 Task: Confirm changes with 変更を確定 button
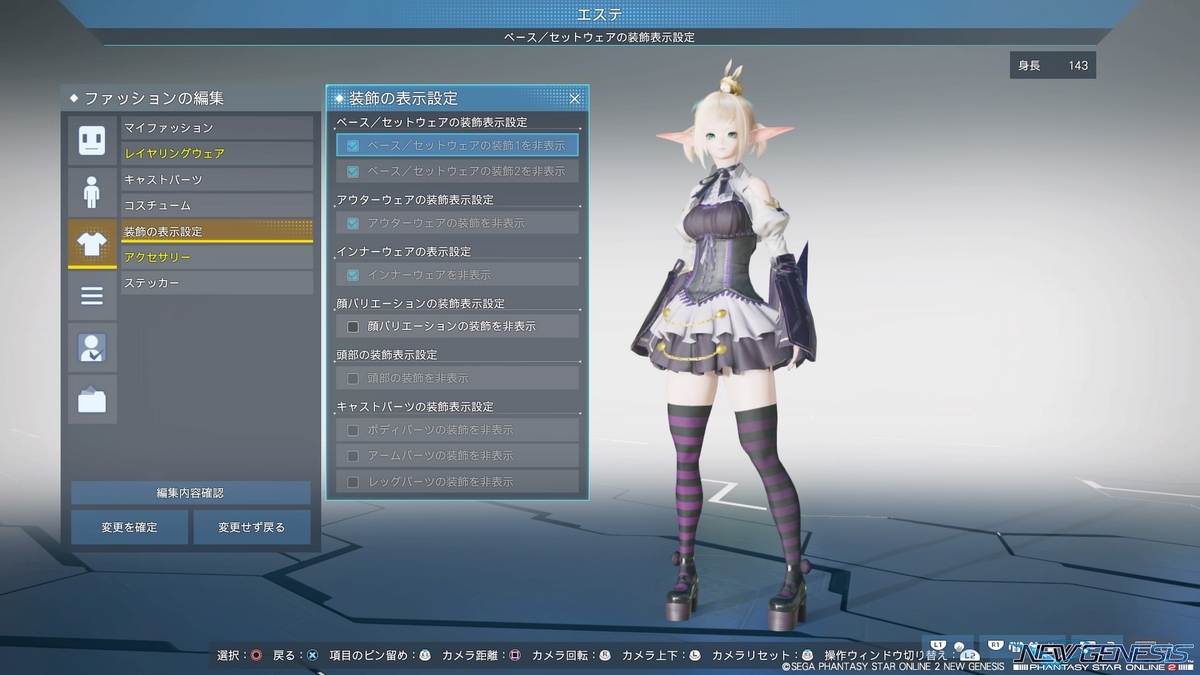click(x=129, y=527)
